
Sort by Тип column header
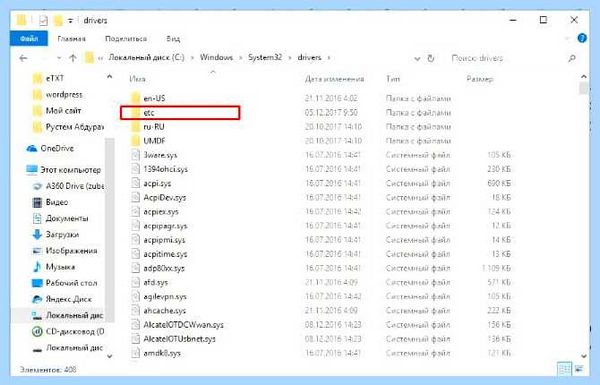393,79
